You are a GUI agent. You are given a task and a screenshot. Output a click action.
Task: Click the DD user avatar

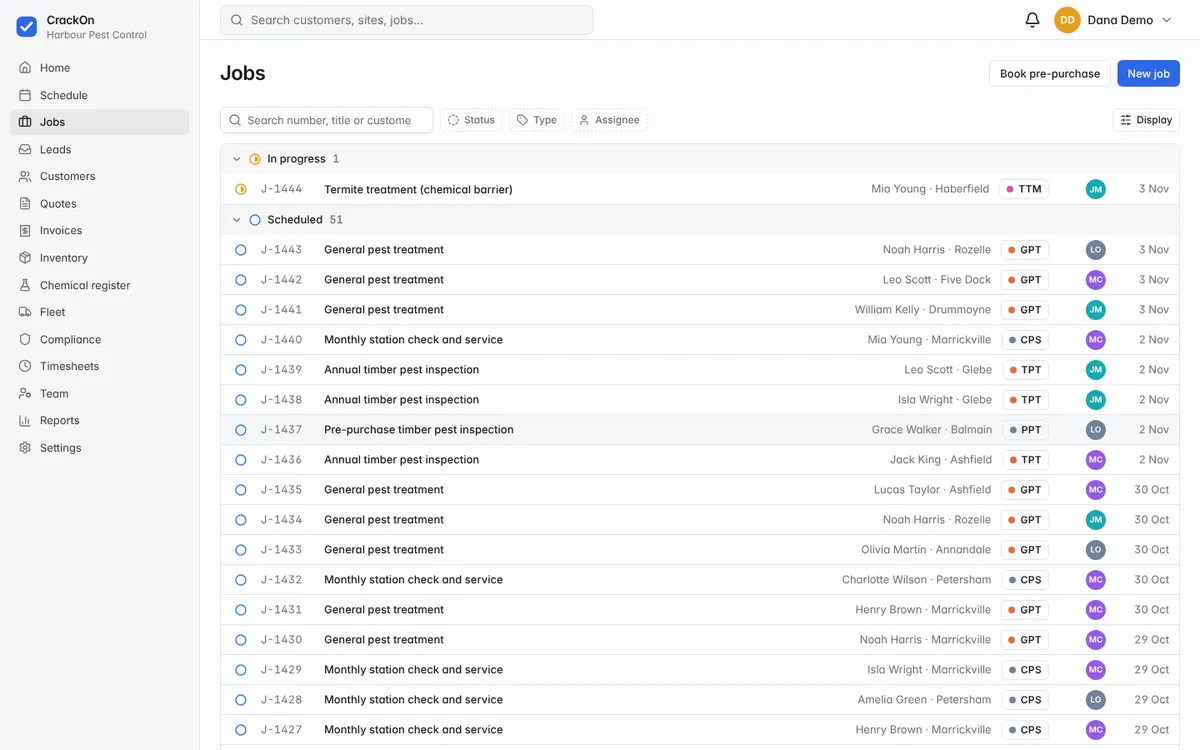(x=1067, y=20)
